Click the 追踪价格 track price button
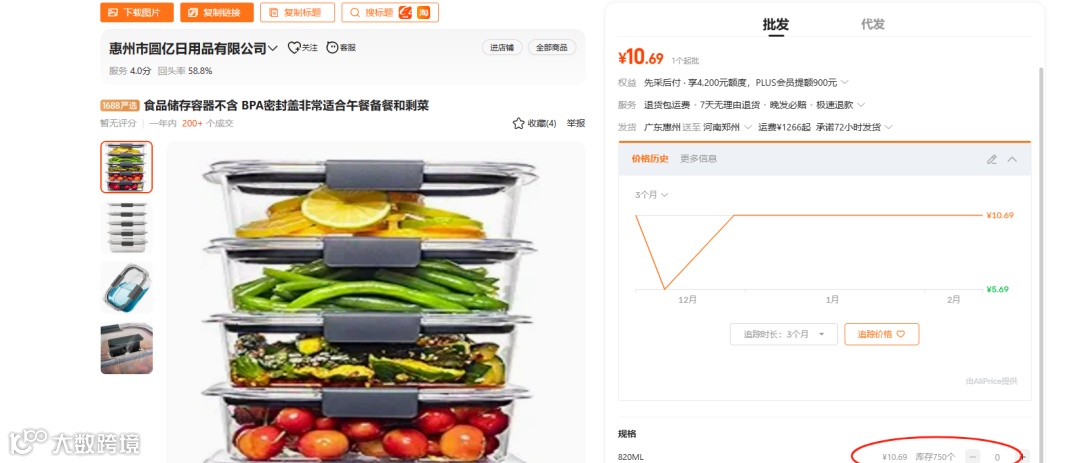 tap(882, 334)
